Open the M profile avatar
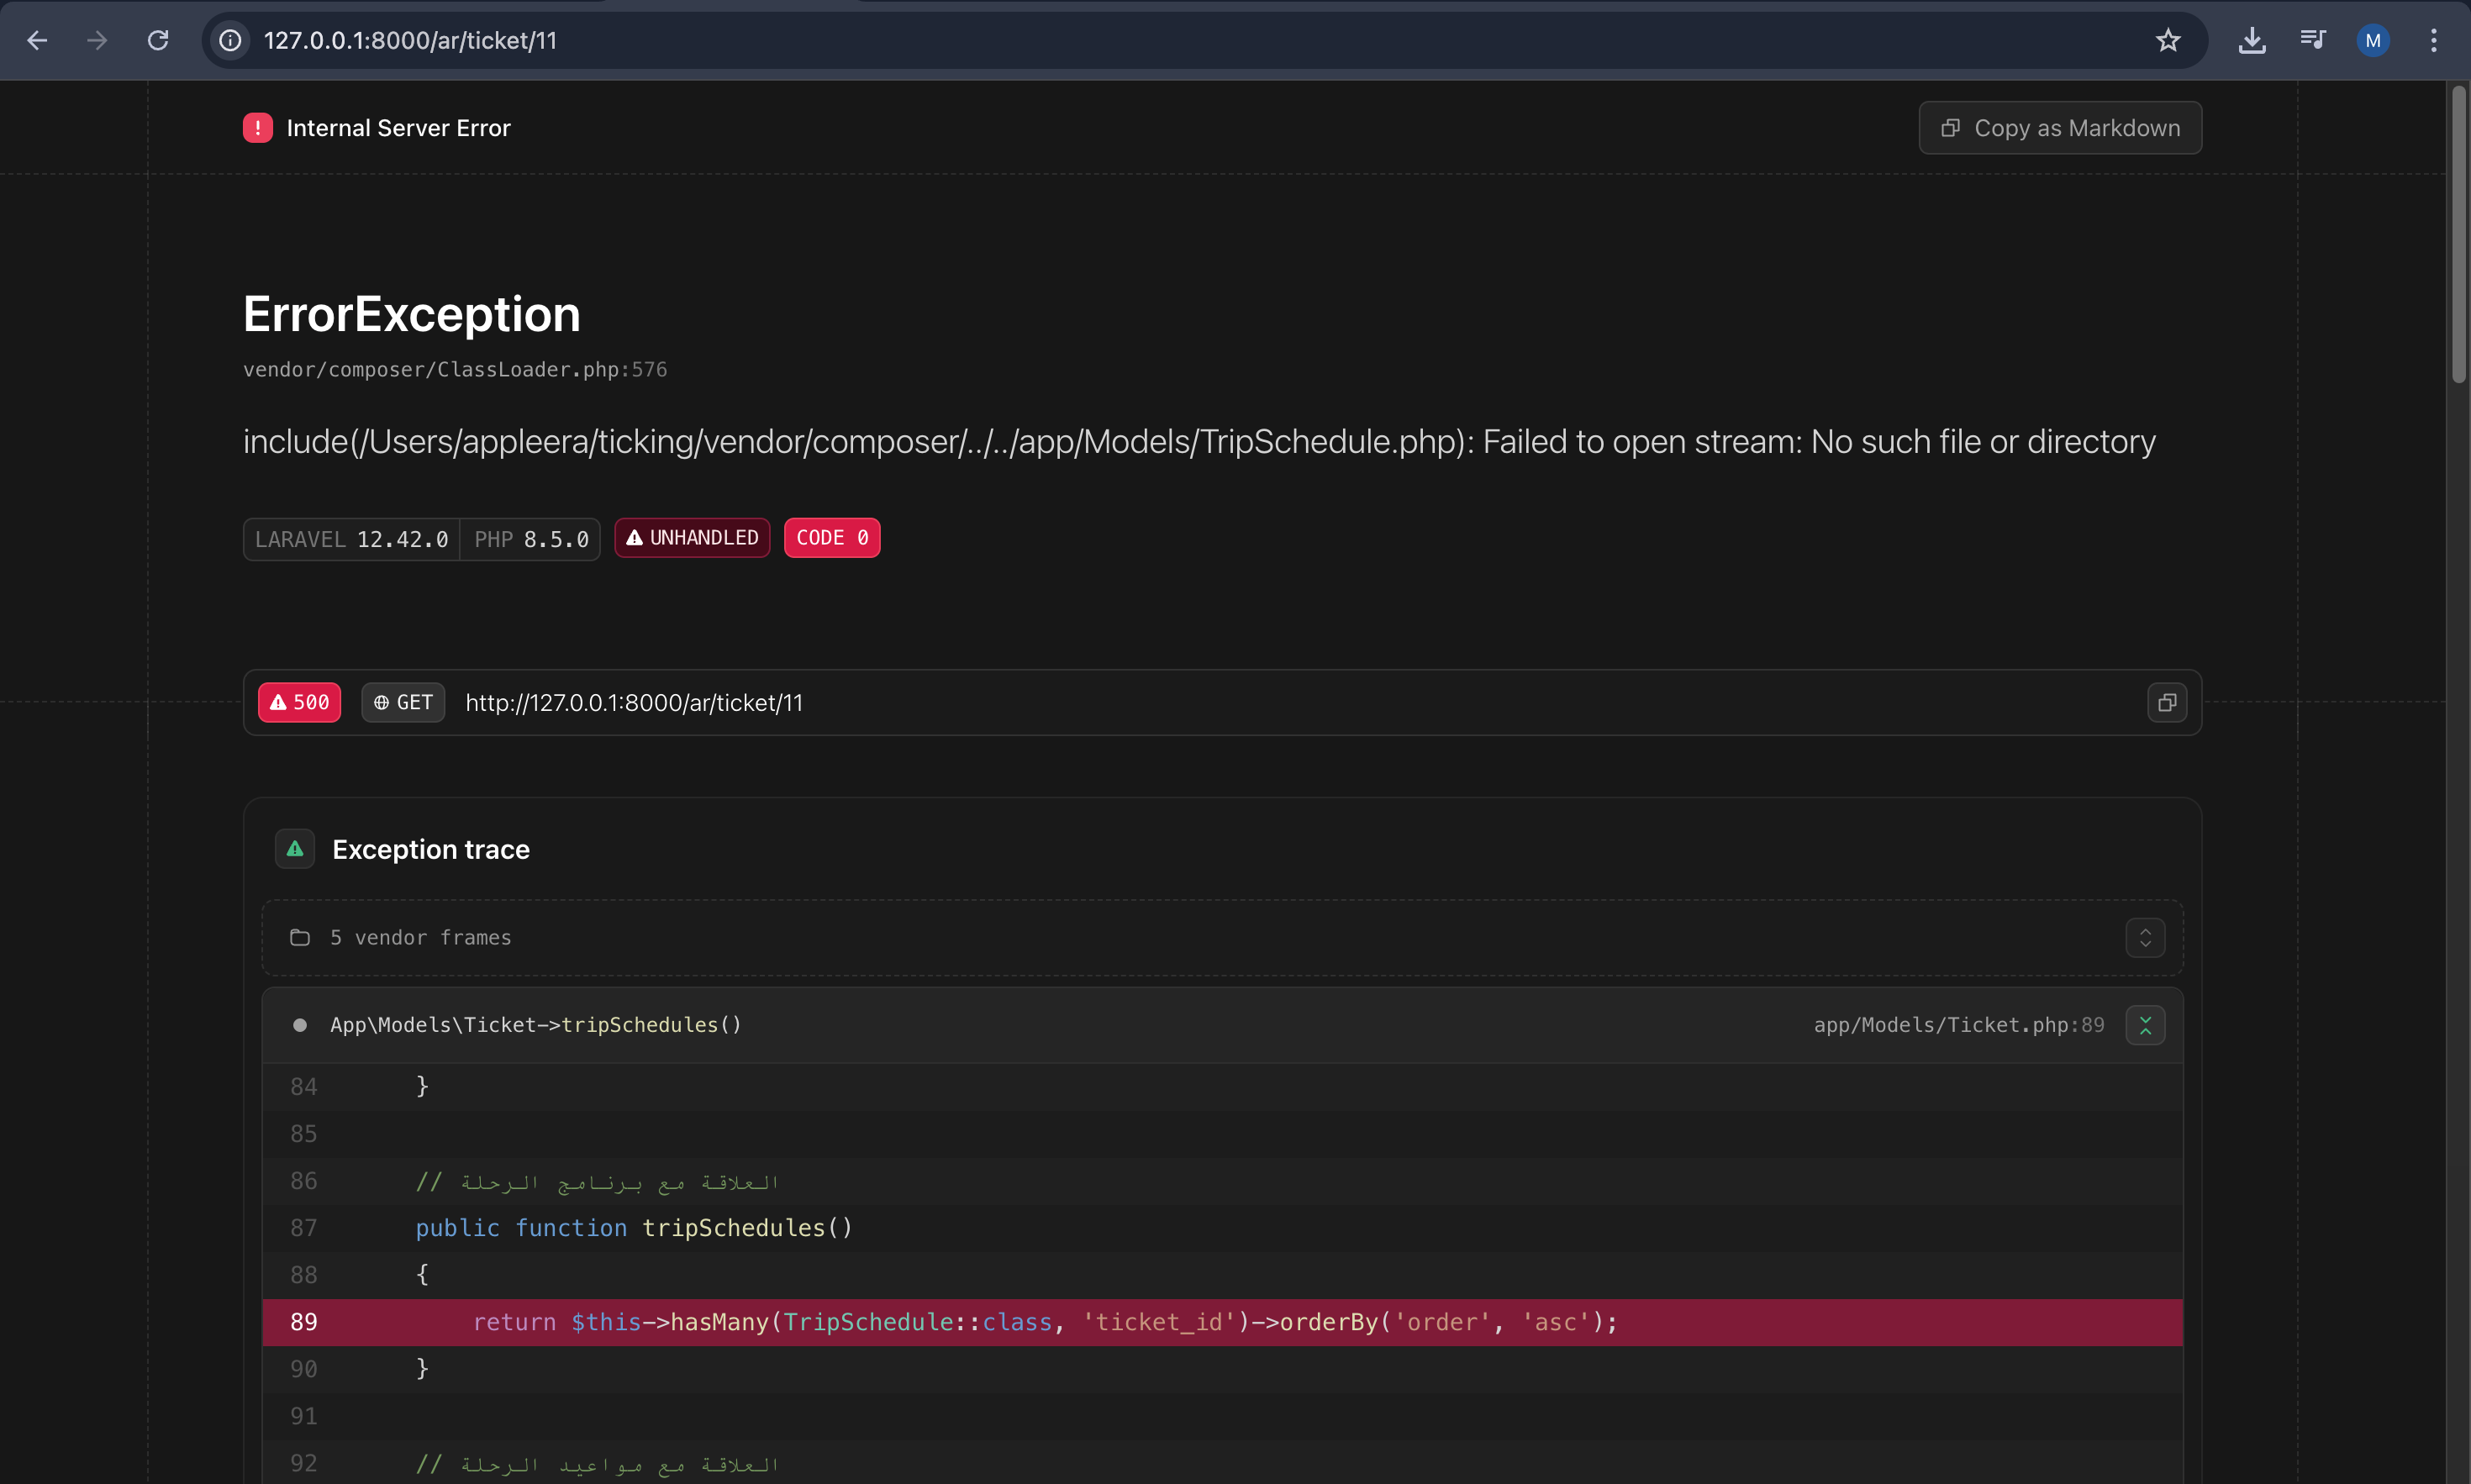 (2373, 40)
